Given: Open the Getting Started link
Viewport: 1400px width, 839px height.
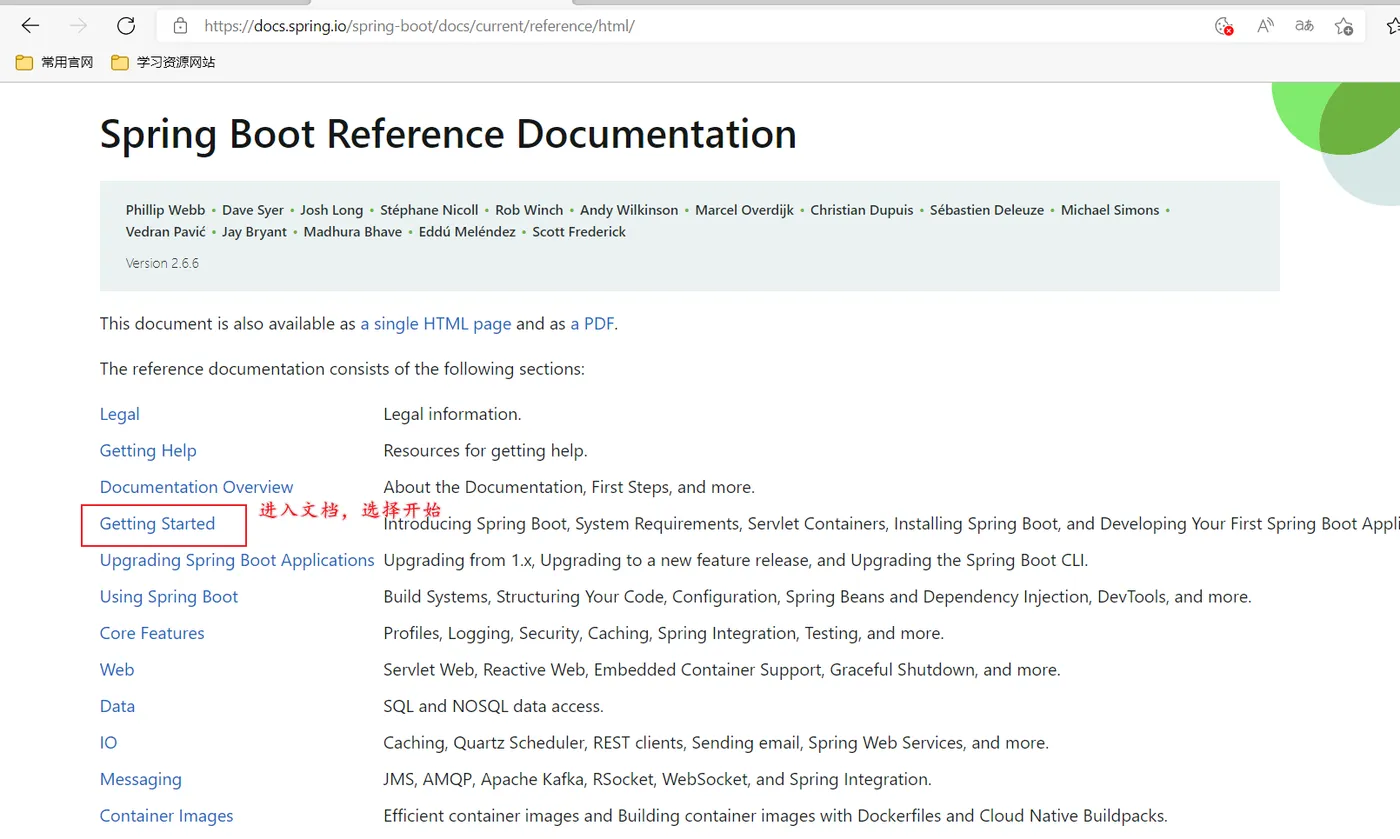Looking at the screenshot, I should [157, 524].
